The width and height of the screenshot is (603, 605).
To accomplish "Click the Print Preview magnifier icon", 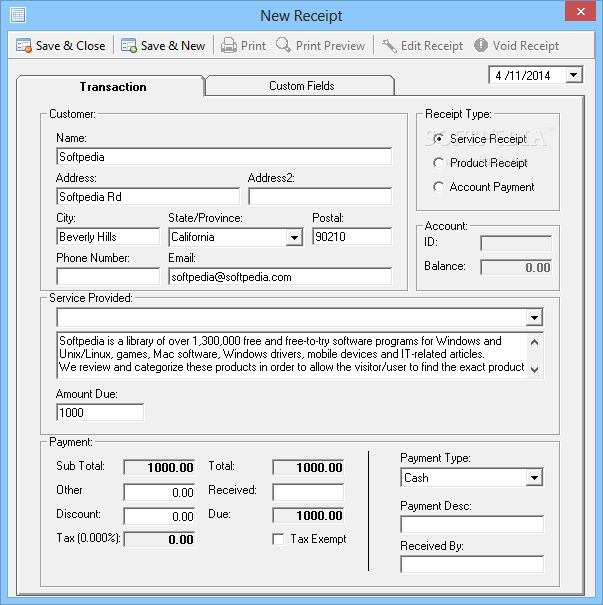I will click(284, 45).
